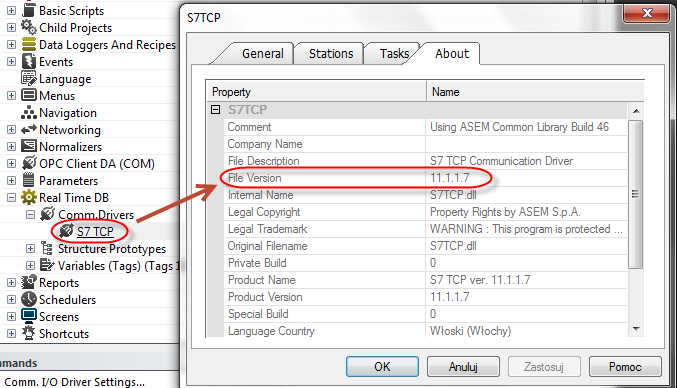Viewport: 677px width, 388px height.
Task: Click the Shortcuts icon
Action: [28, 333]
